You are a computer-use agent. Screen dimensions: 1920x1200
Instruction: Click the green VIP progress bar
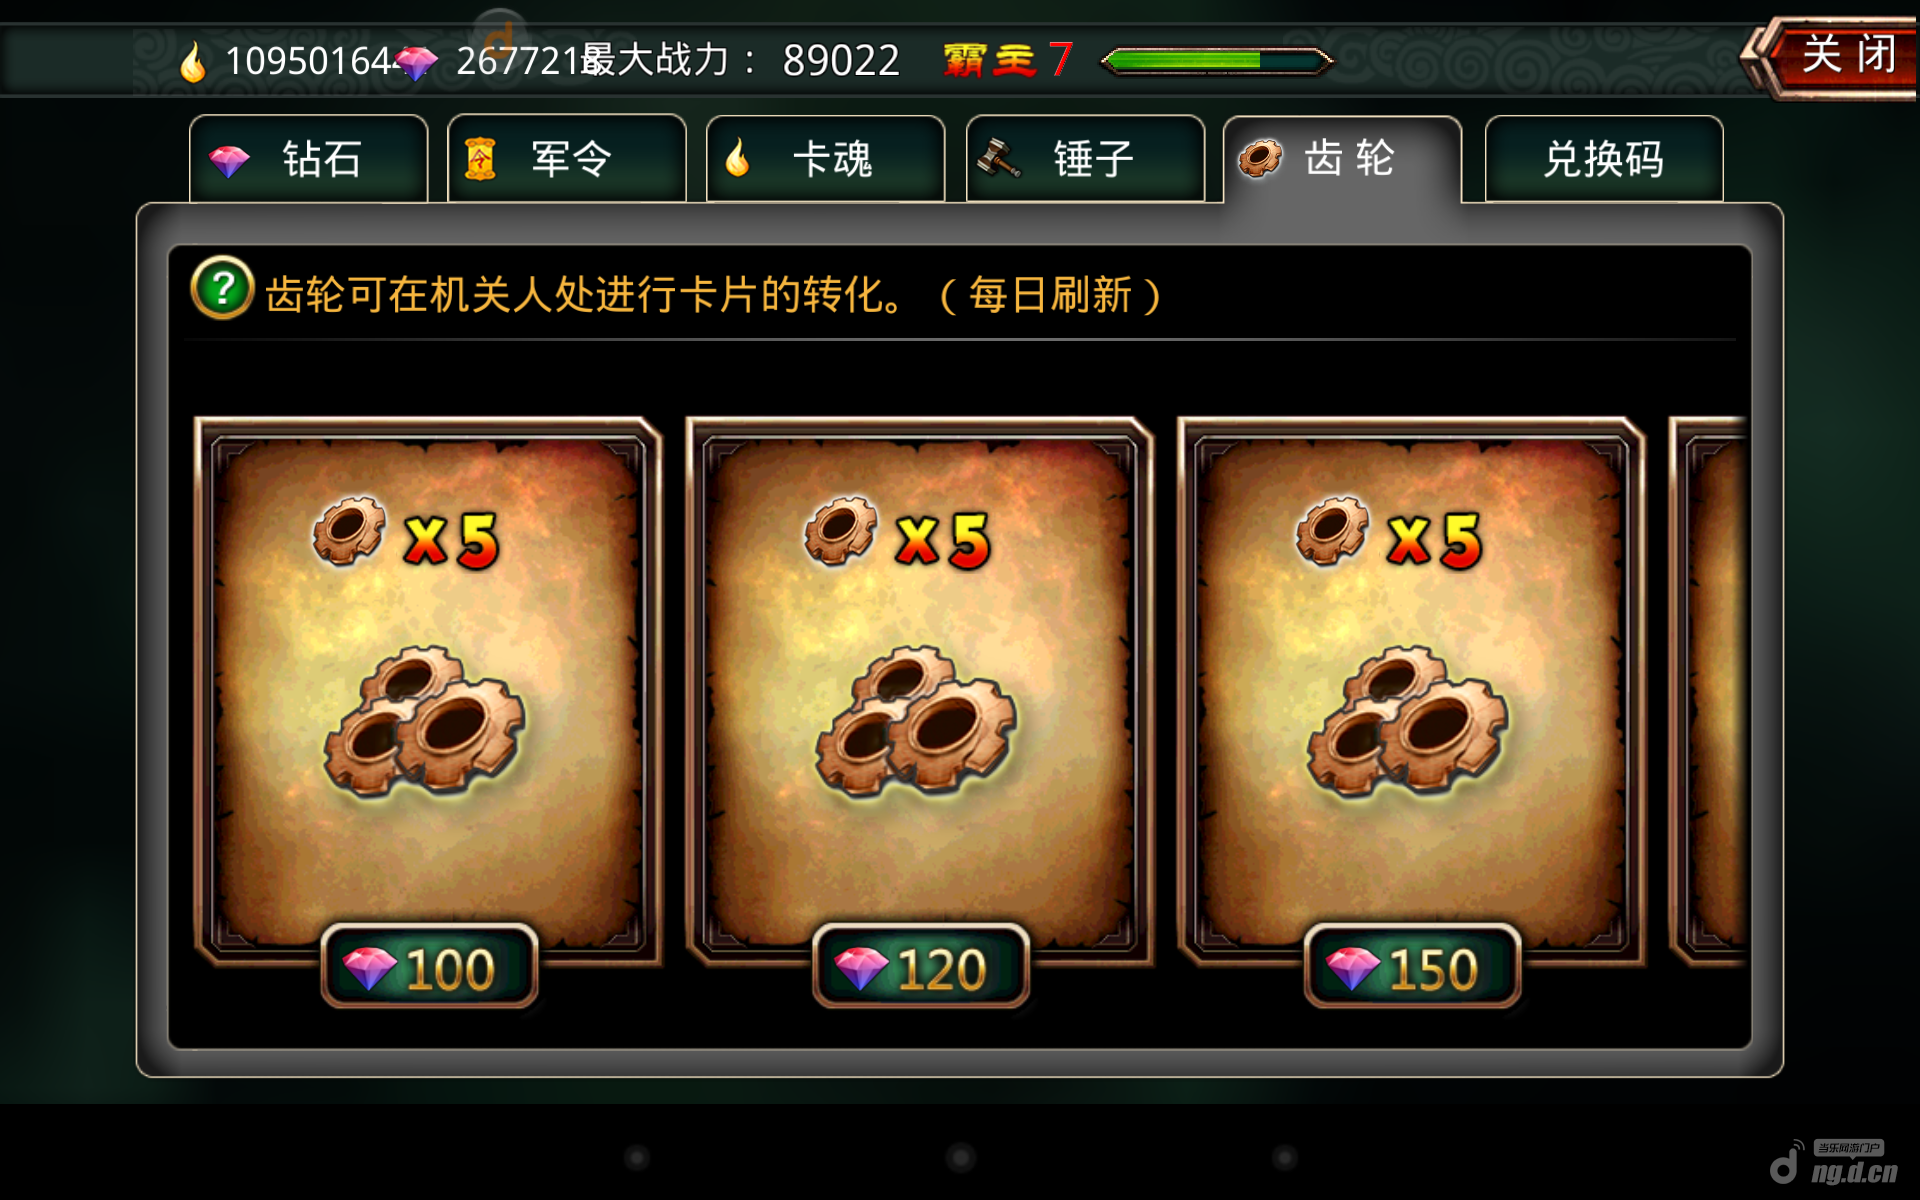(x=1217, y=61)
